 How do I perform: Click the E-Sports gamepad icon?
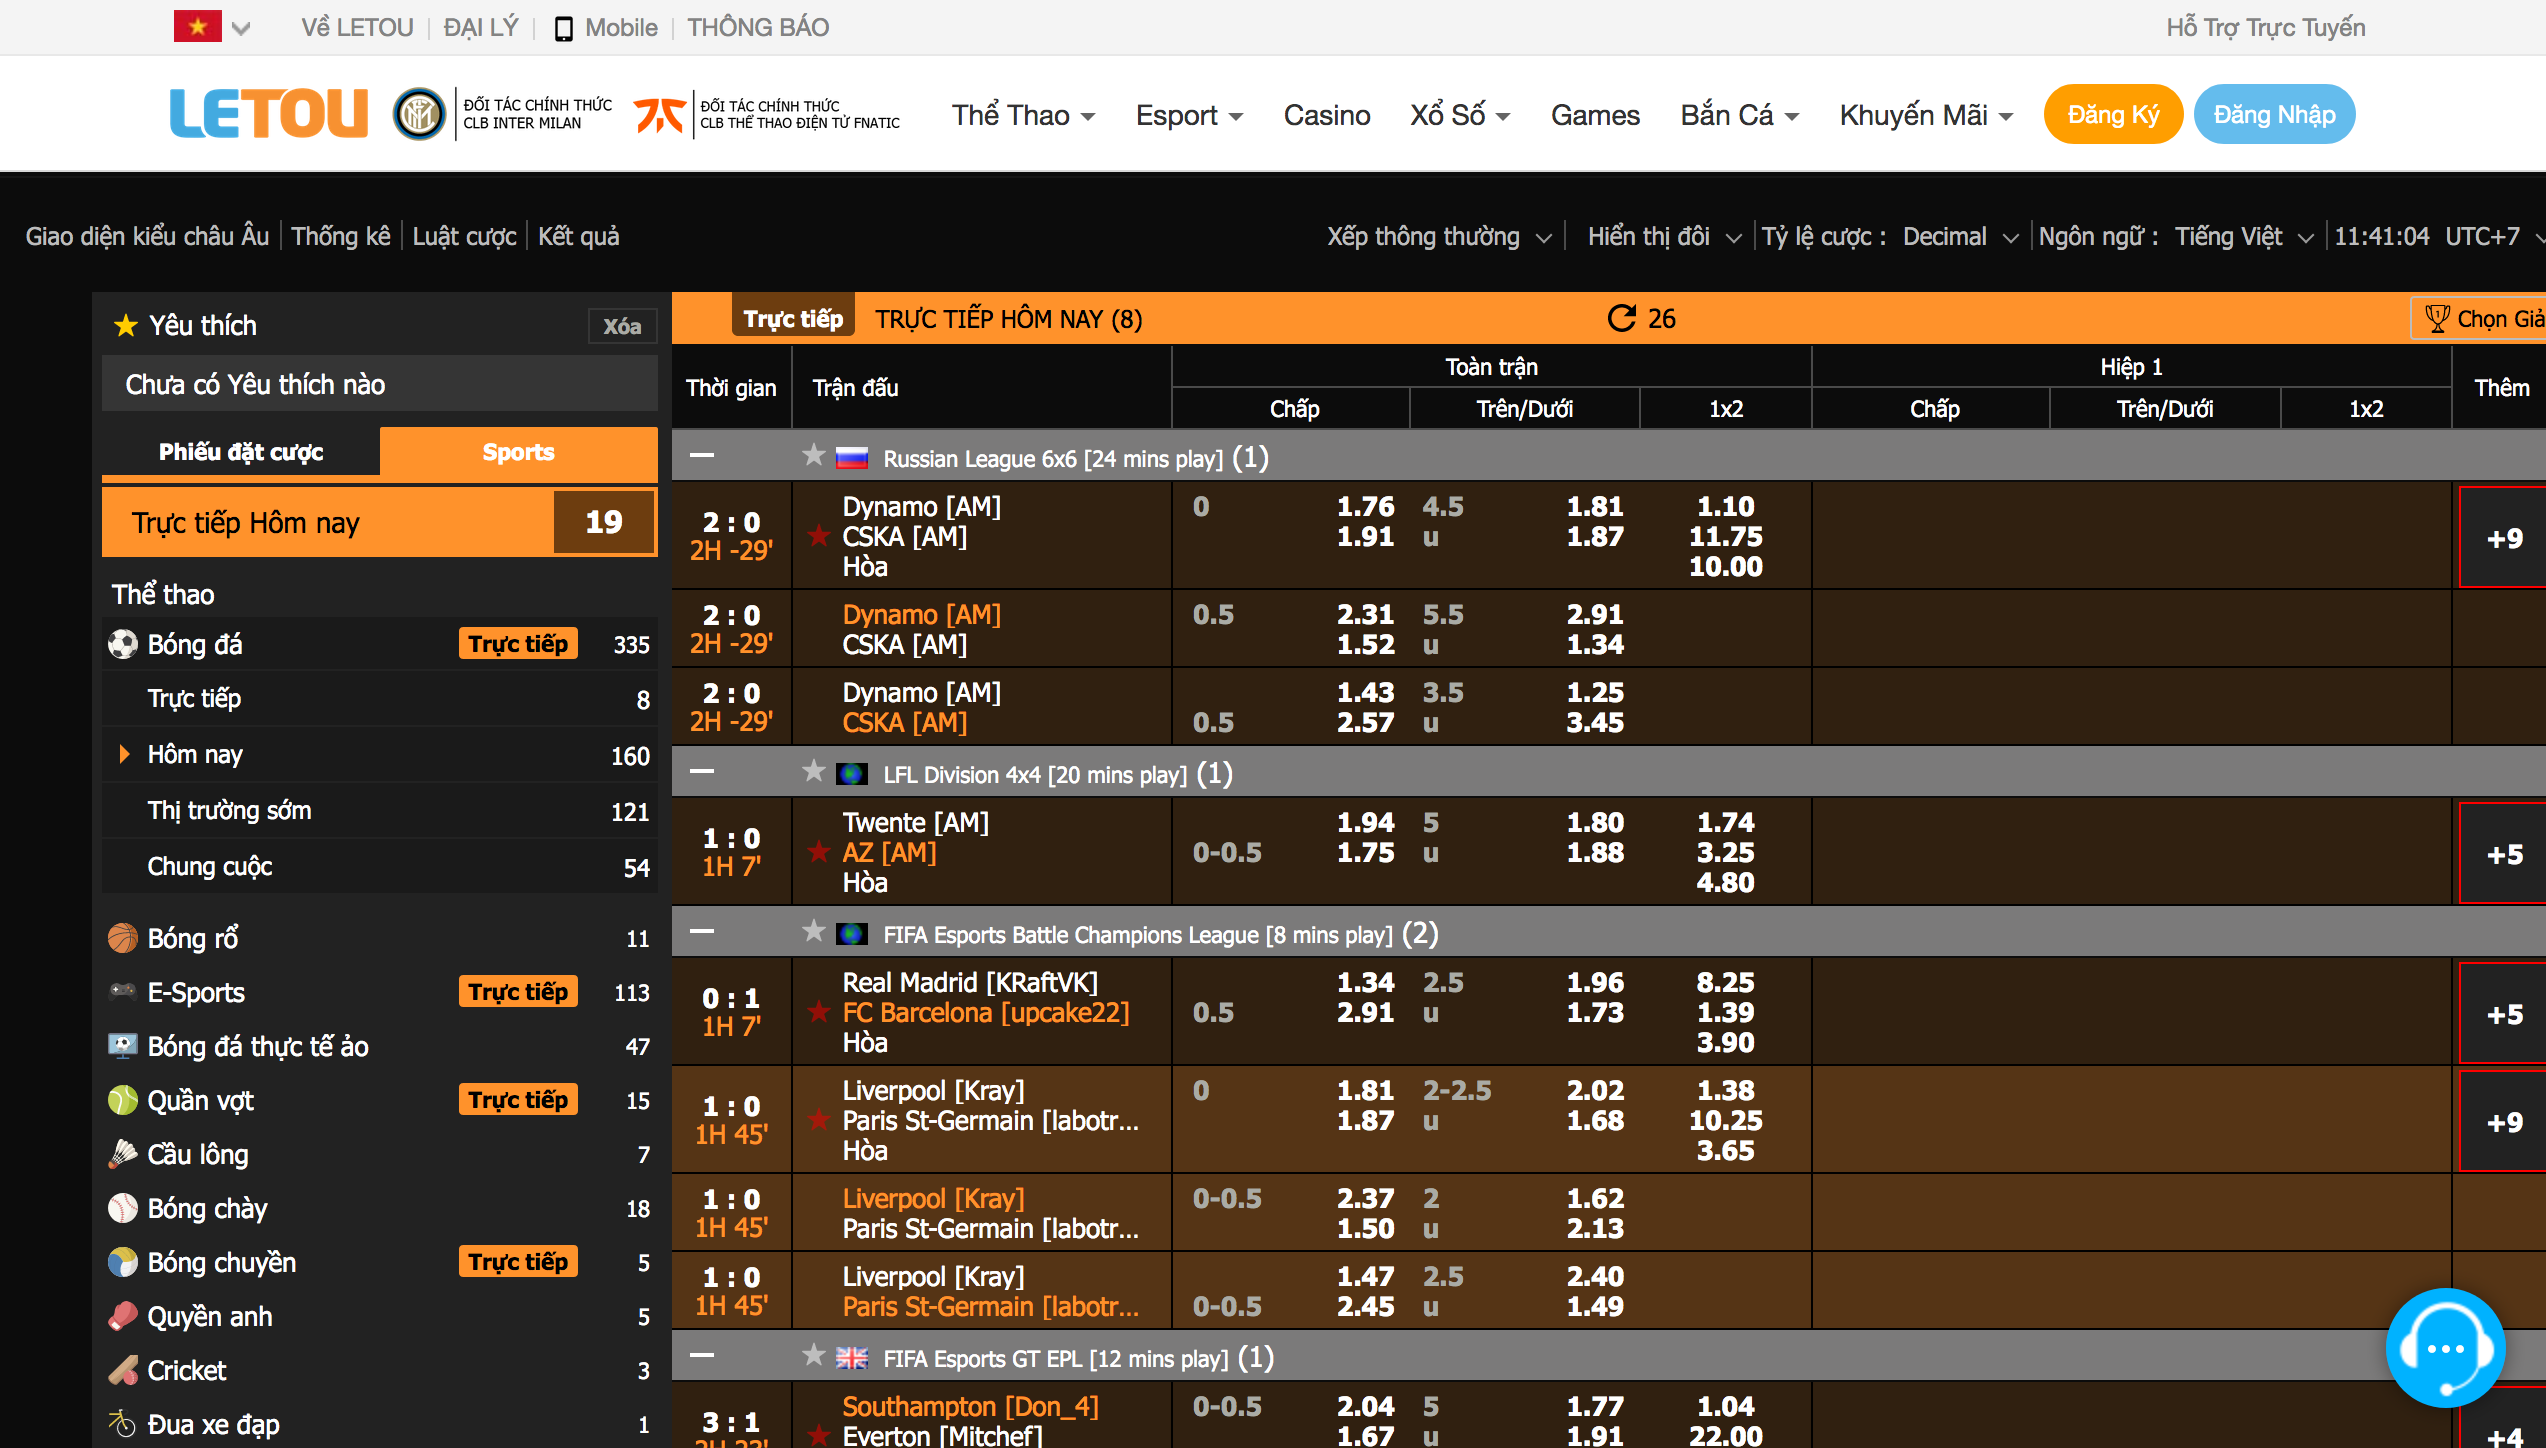pyautogui.click(x=122, y=991)
